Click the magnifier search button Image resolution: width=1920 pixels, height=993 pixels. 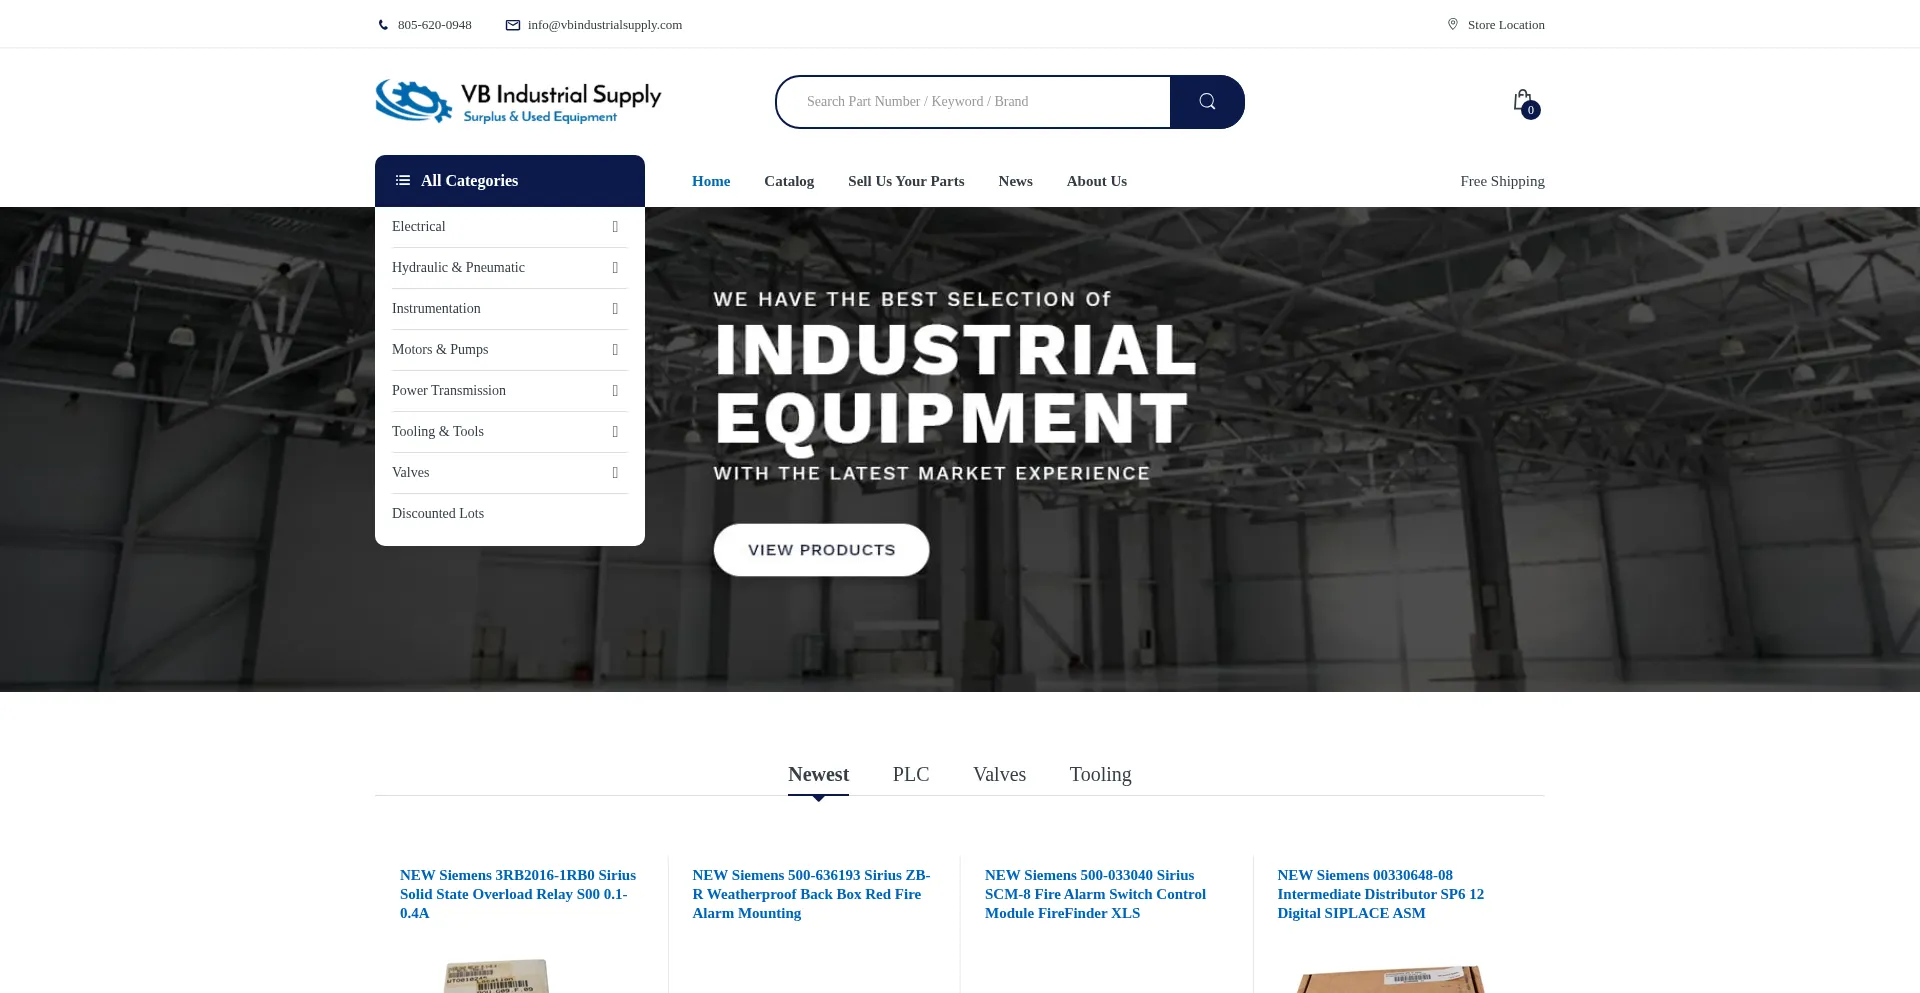click(x=1207, y=101)
